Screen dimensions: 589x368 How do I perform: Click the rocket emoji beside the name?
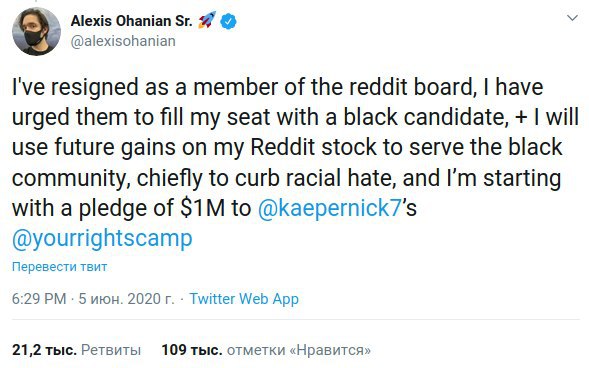point(207,20)
